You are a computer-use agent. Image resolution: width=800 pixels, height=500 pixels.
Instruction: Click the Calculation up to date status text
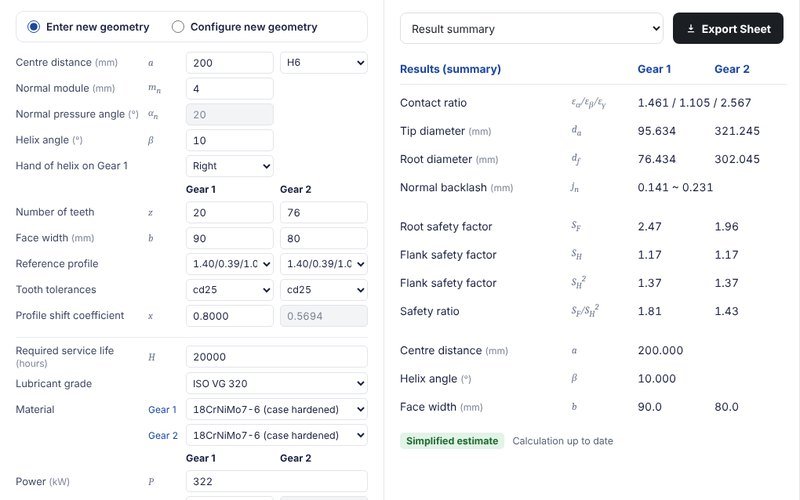pyautogui.click(x=563, y=441)
